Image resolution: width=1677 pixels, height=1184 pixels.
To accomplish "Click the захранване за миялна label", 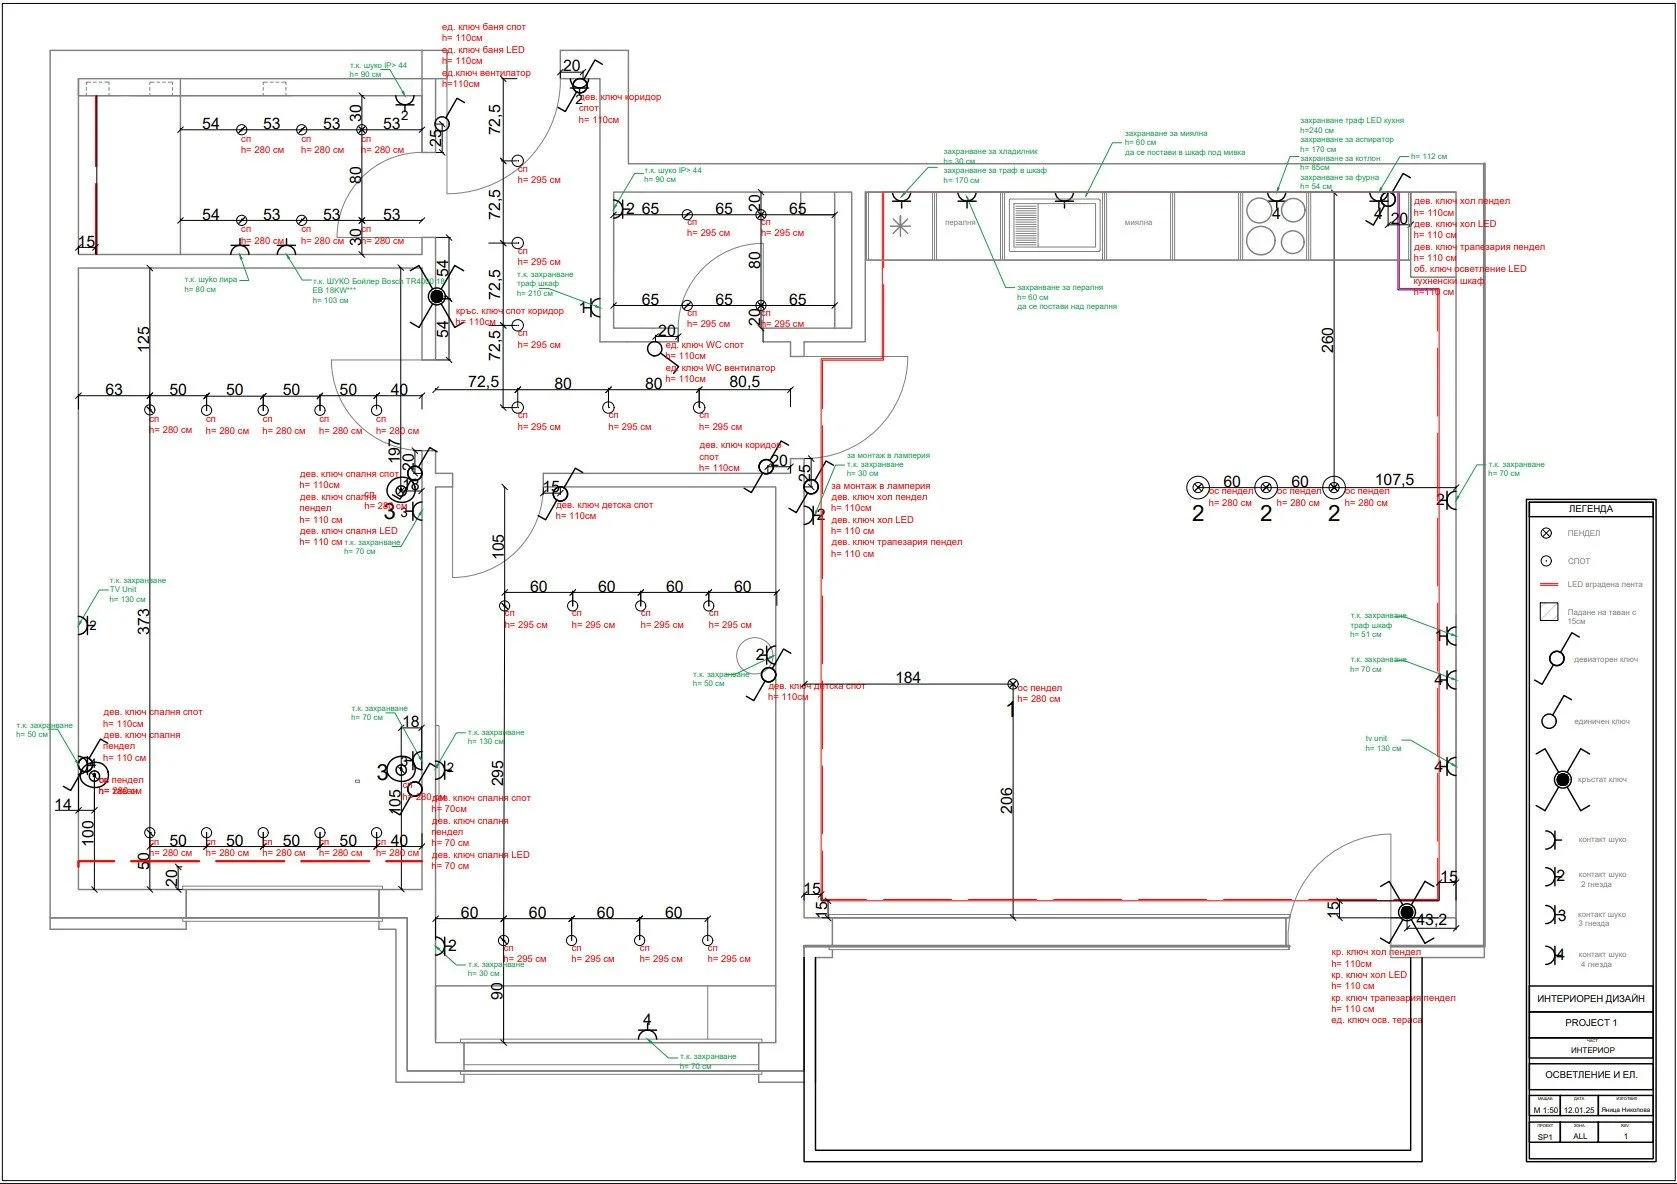I will coord(1166,133).
